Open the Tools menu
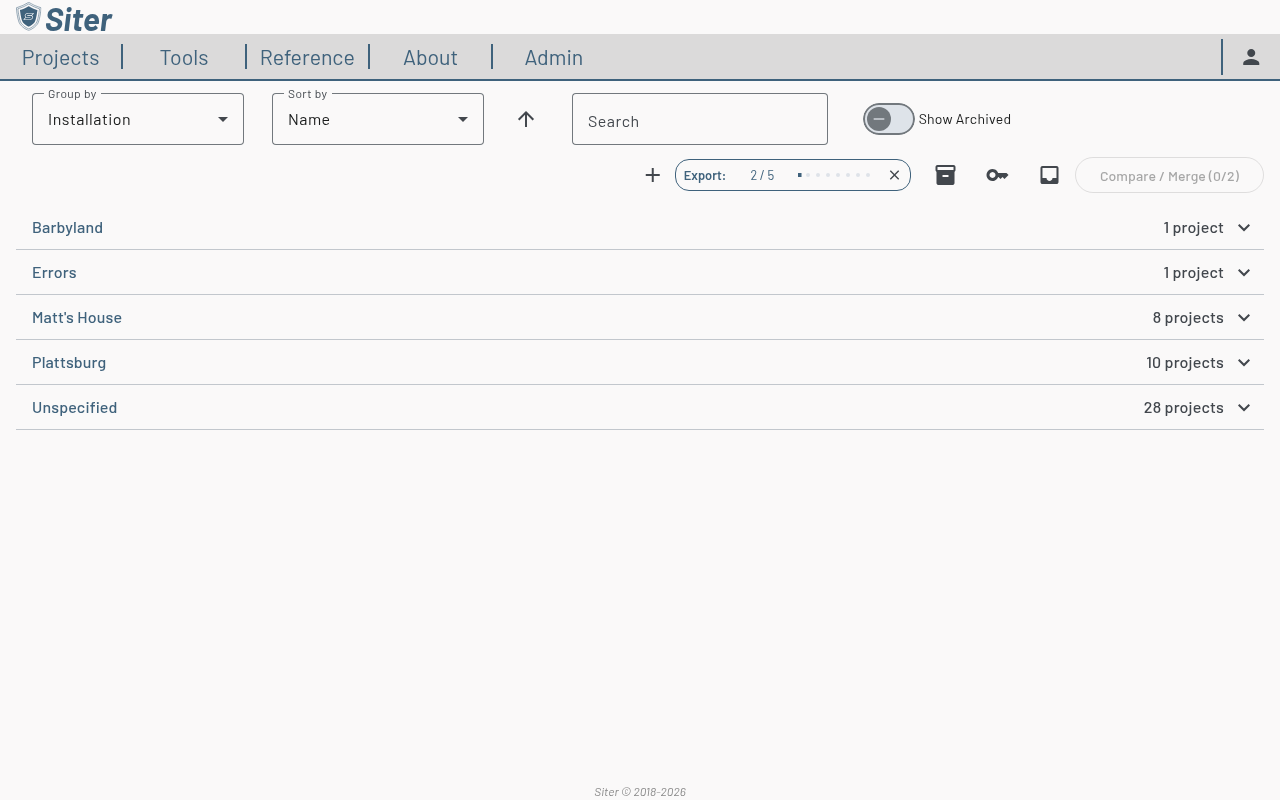The width and height of the screenshot is (1280, 800). pos(184,57)
